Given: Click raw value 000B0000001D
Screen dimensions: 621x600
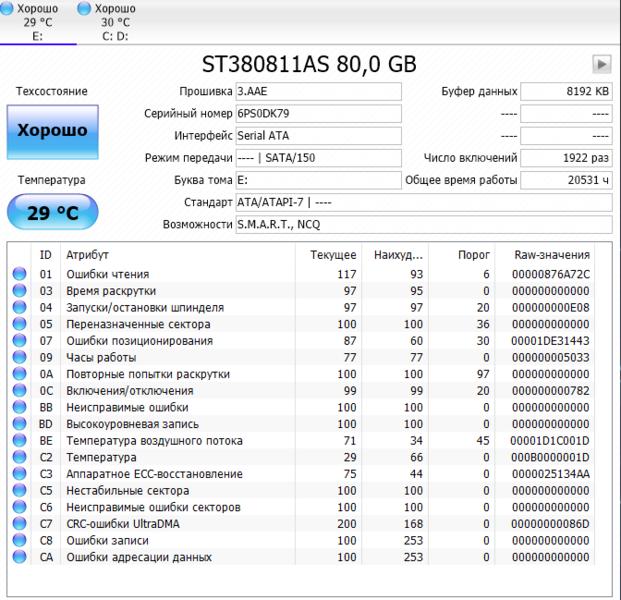Looking at the screenshot, I should 551,457.
